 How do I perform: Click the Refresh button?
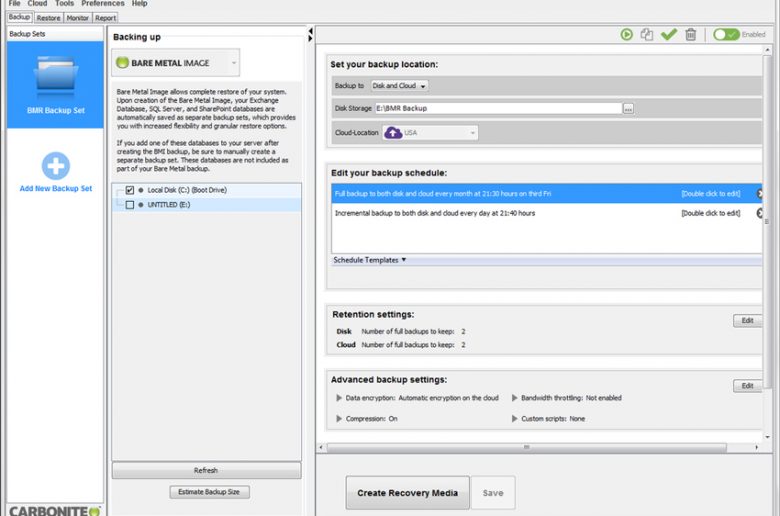point(206,470)
